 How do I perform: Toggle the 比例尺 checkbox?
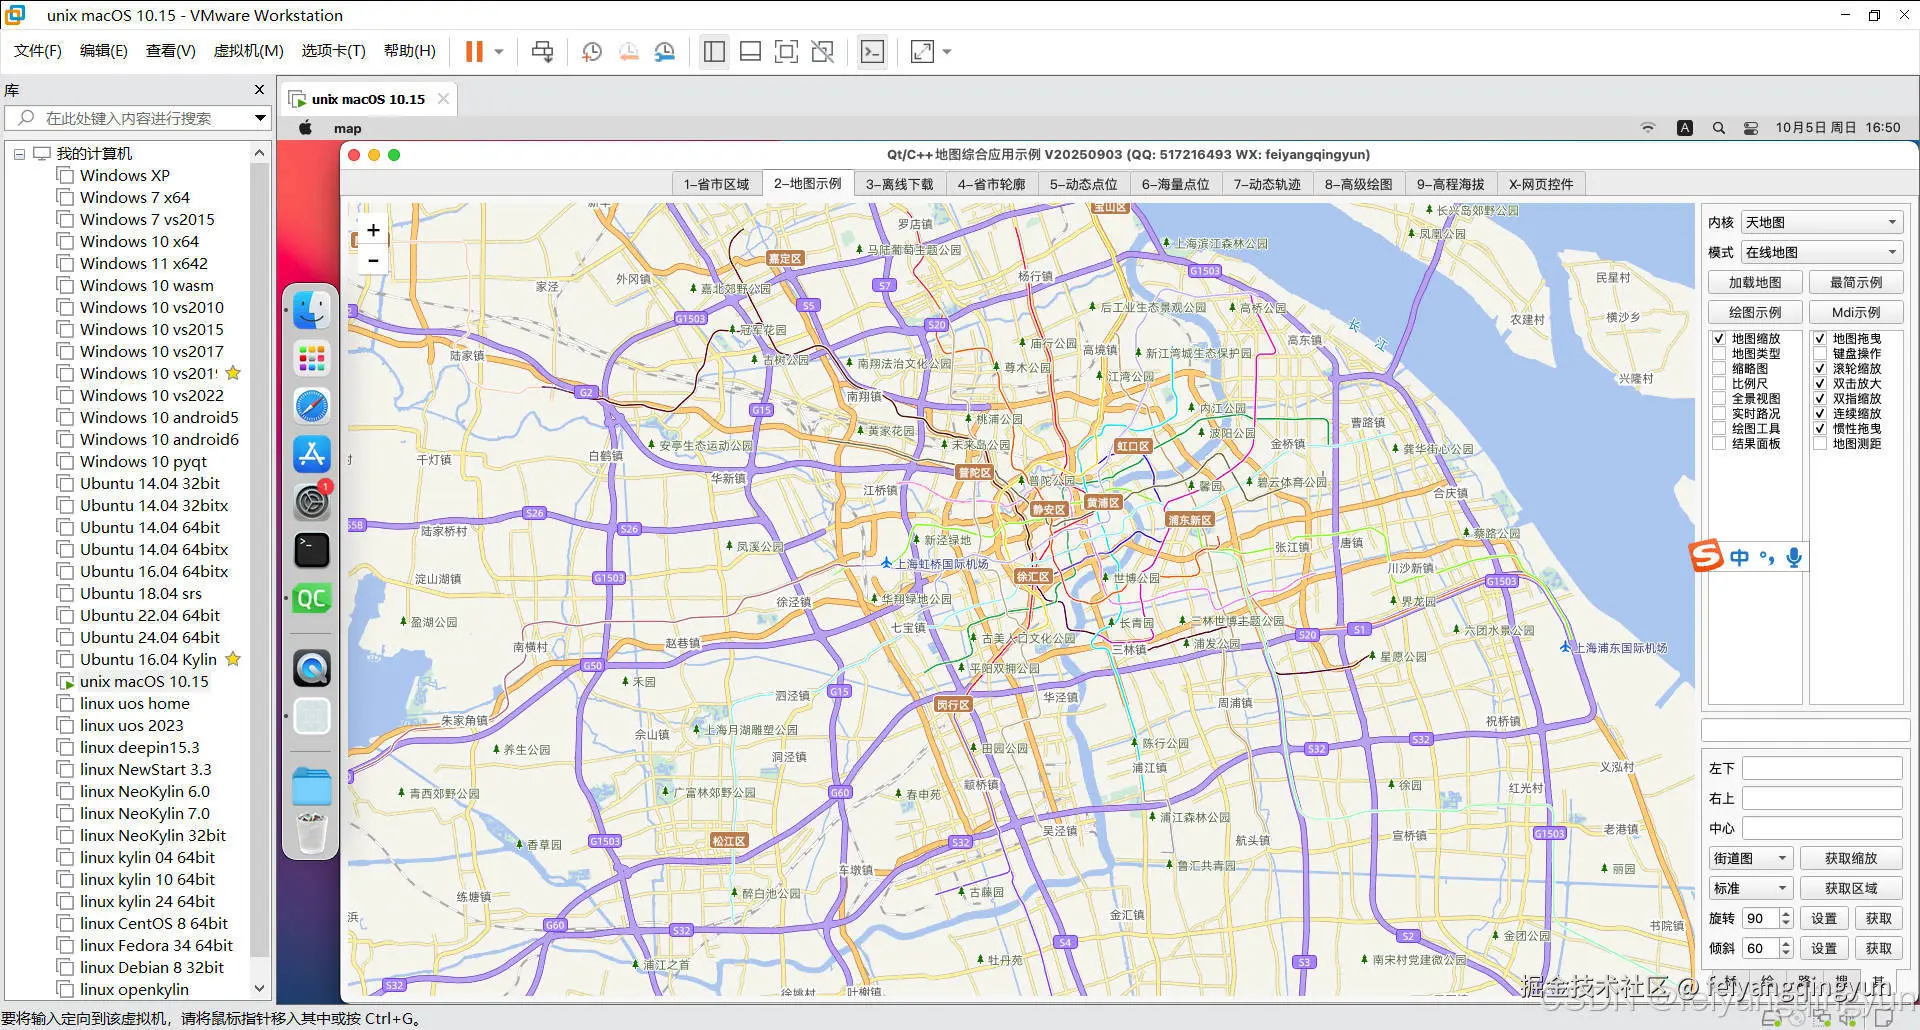[x=1719, y=383]
